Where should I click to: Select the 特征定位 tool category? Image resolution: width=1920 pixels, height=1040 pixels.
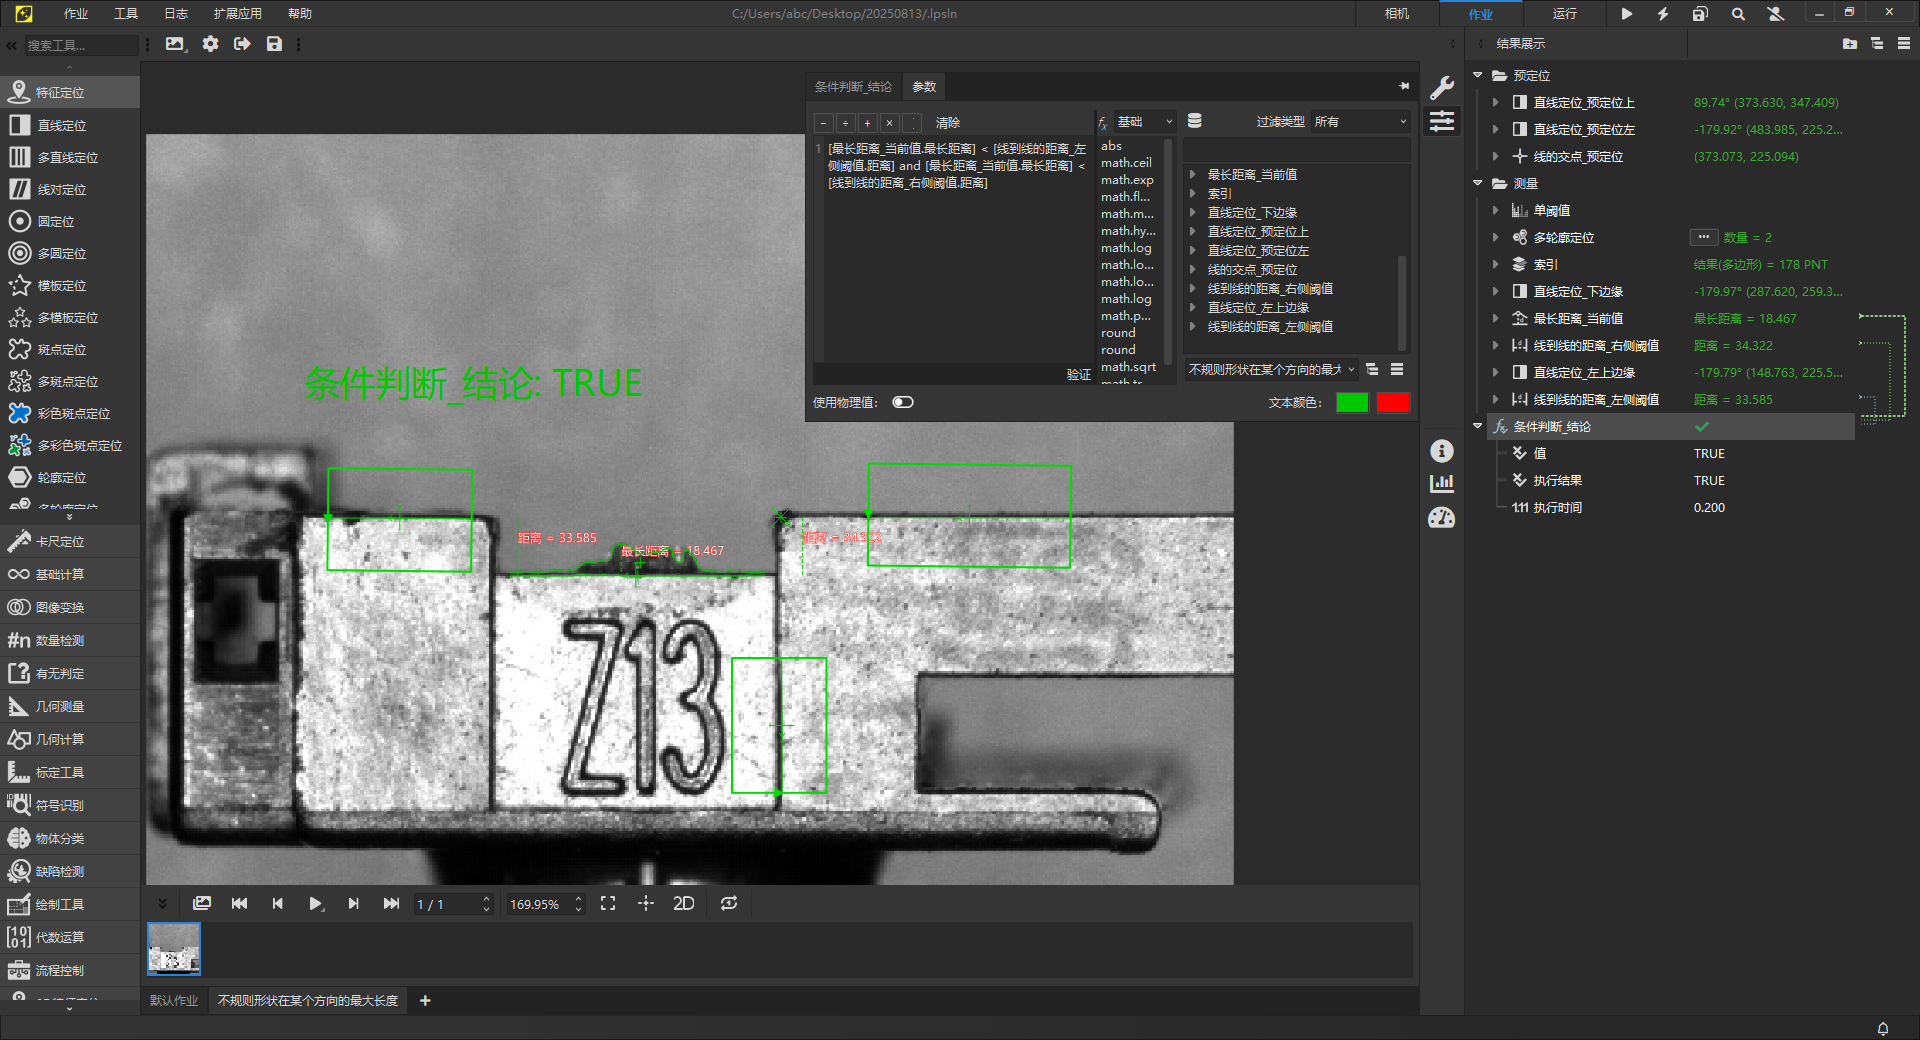tap(60, 92)
